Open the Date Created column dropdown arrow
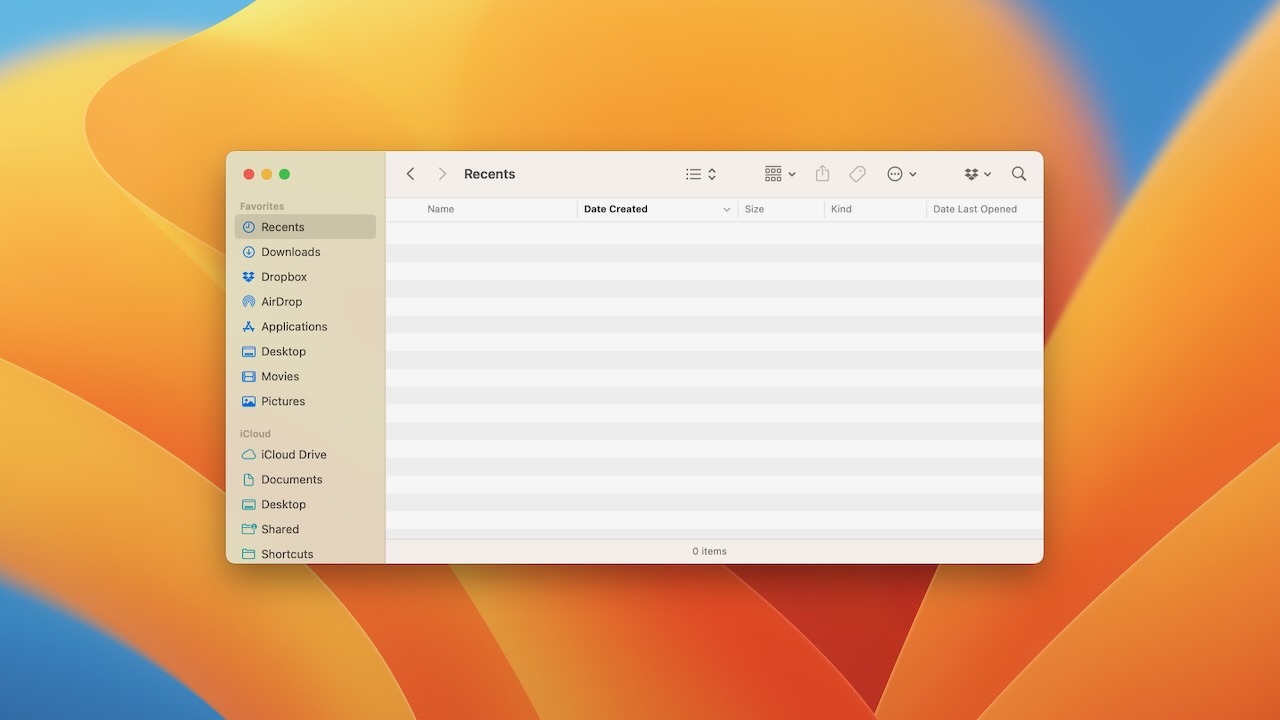The image size is (1280, 720). (726, 209)
